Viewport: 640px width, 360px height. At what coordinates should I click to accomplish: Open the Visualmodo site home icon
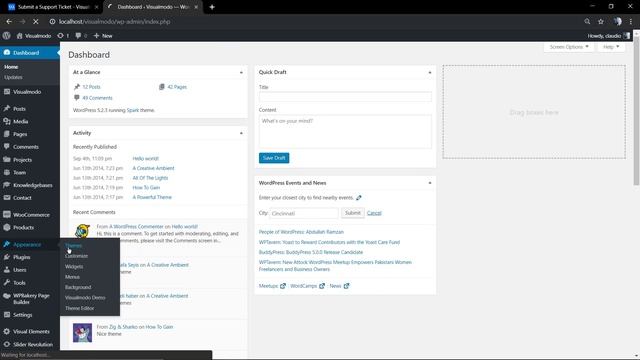pos(19,36)
